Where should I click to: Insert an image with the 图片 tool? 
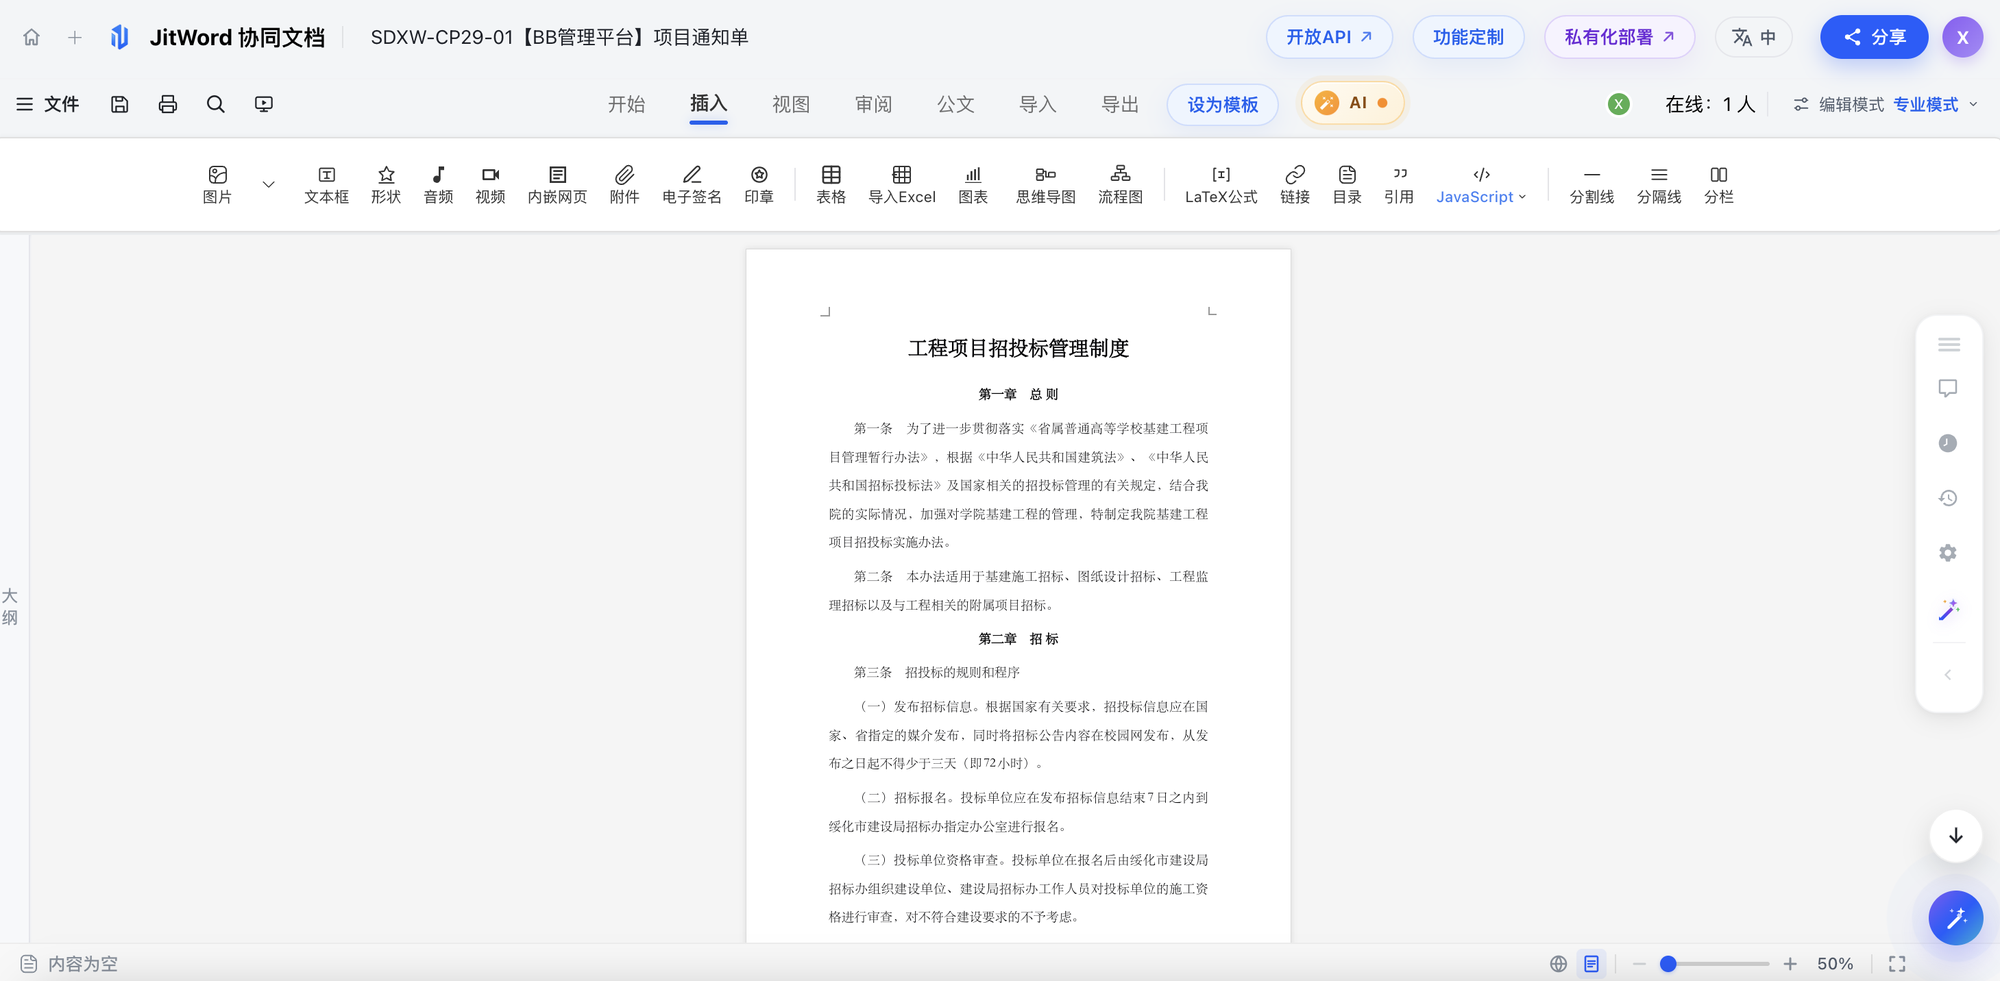coord(217,185)
